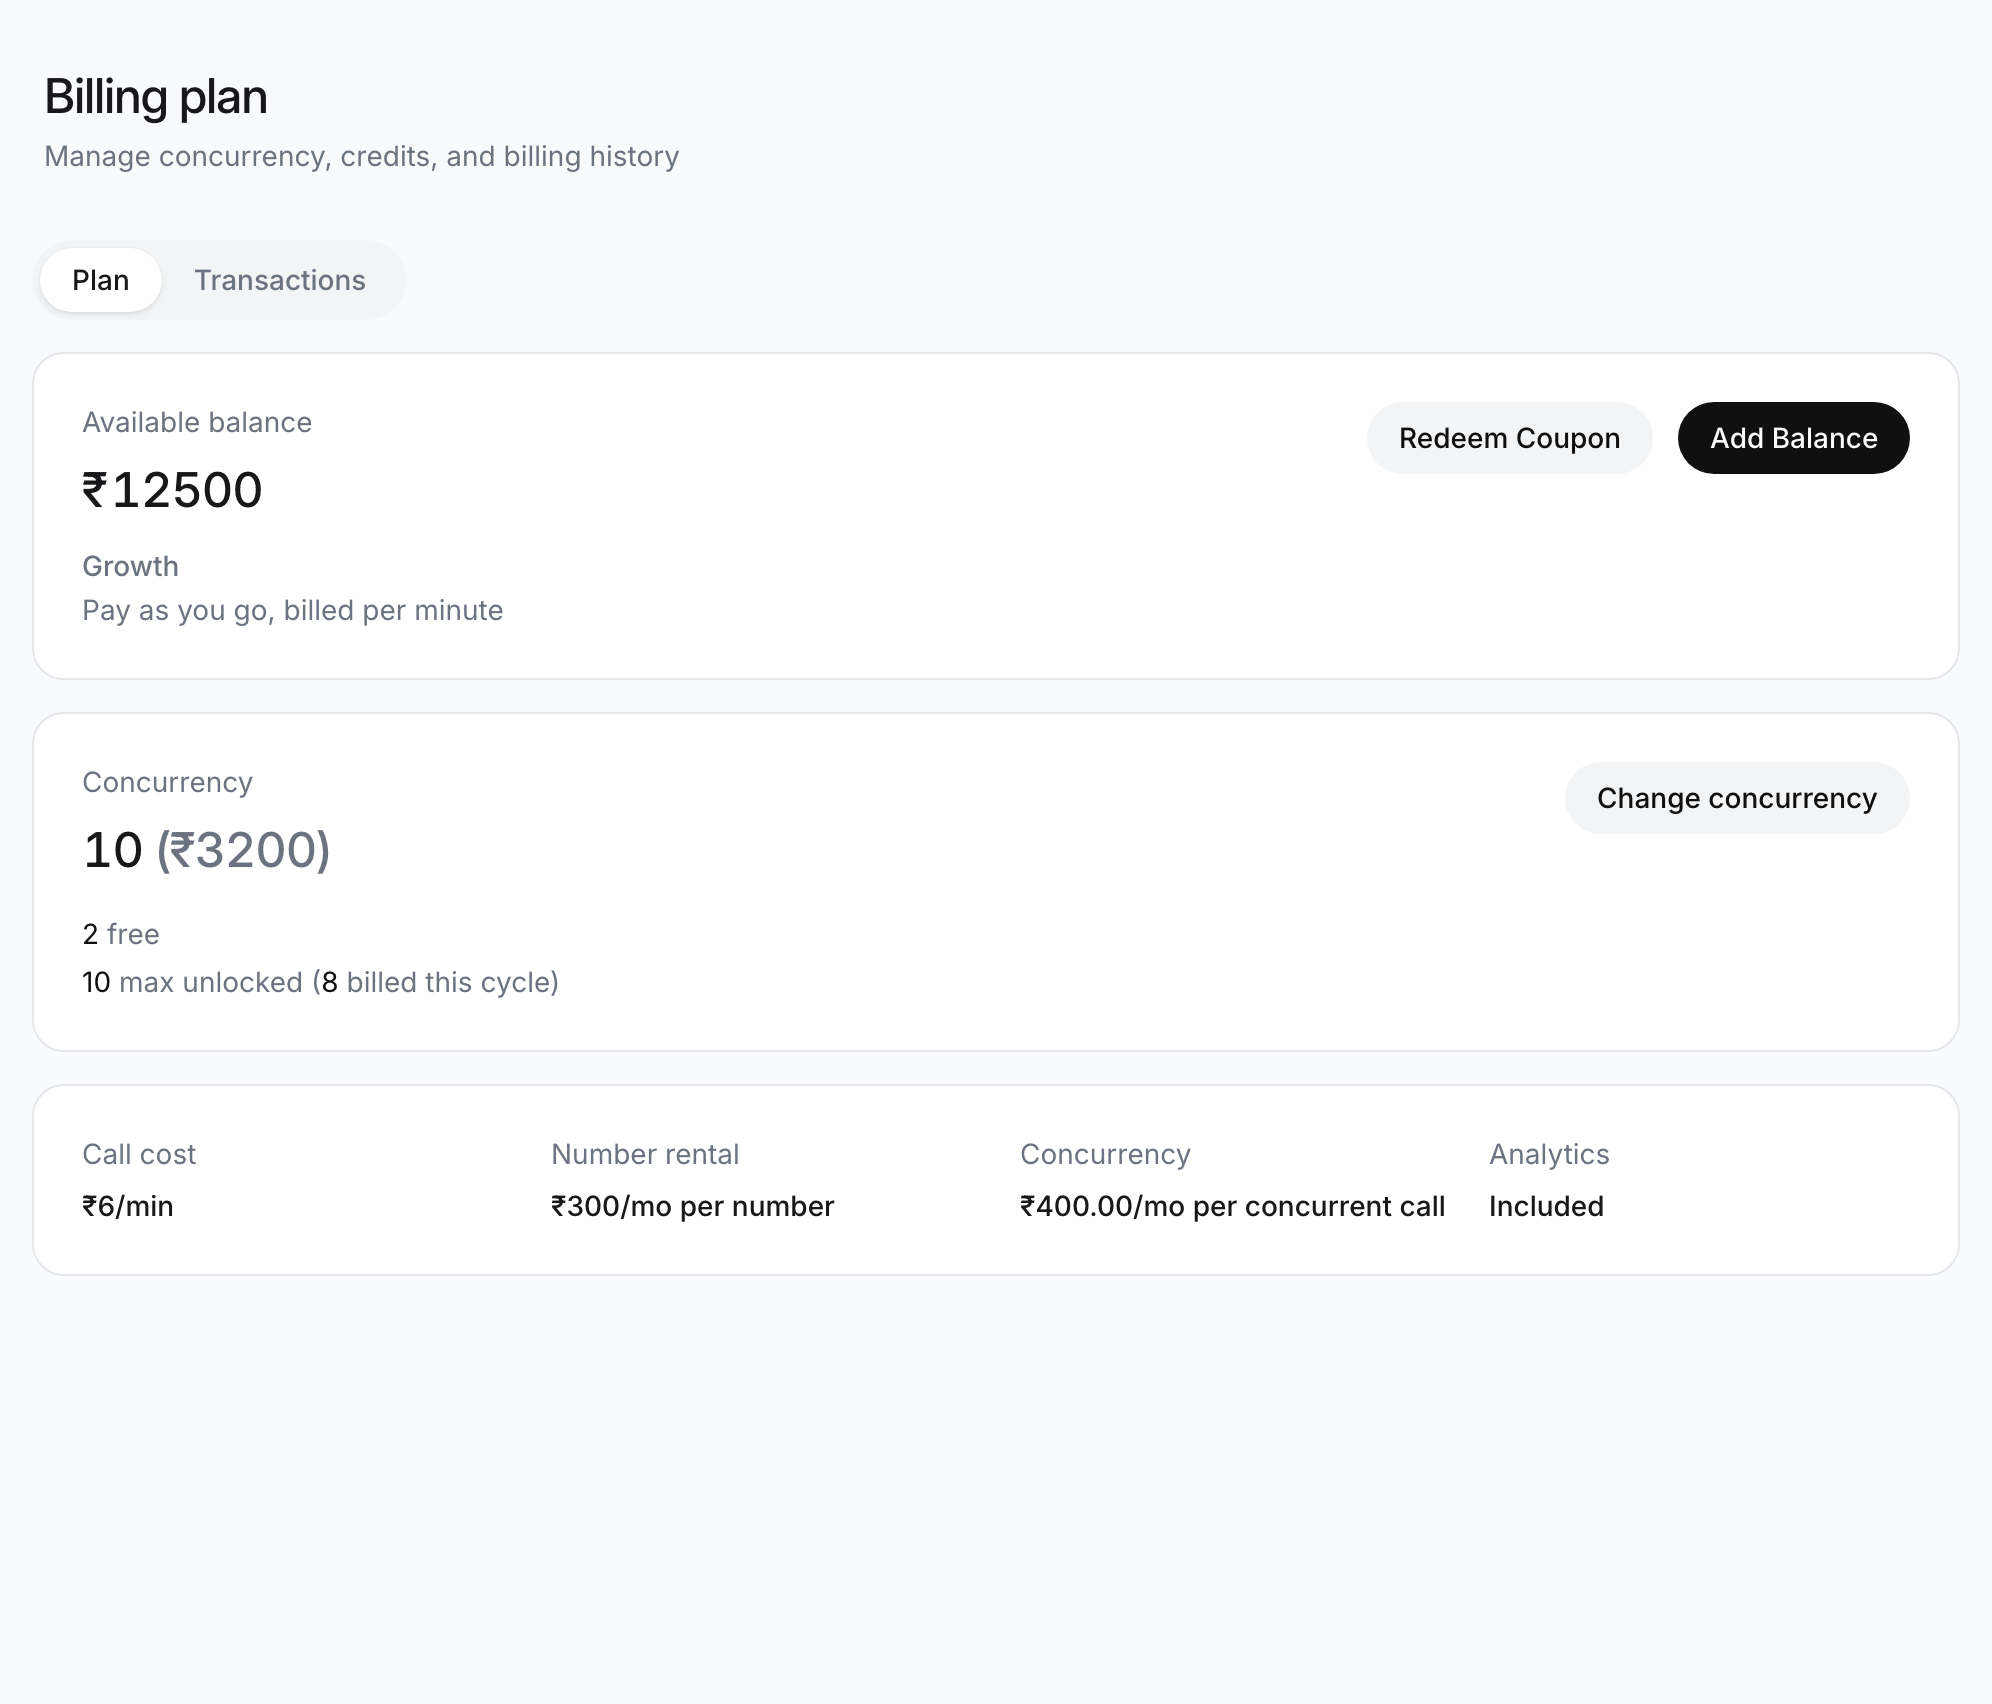Click ₹400.00/mo per concurrent call value

tap(1232, 1206)
